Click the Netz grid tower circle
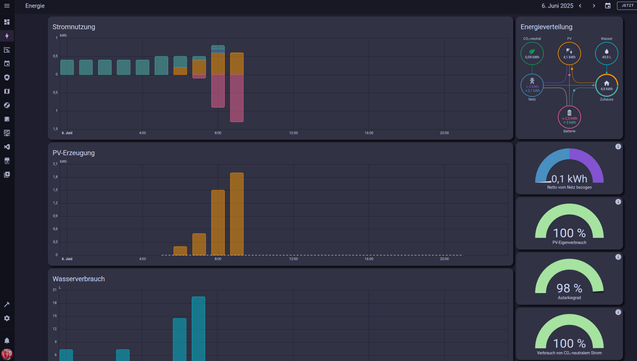Screen dimensions: 637x361 point(532,85)
